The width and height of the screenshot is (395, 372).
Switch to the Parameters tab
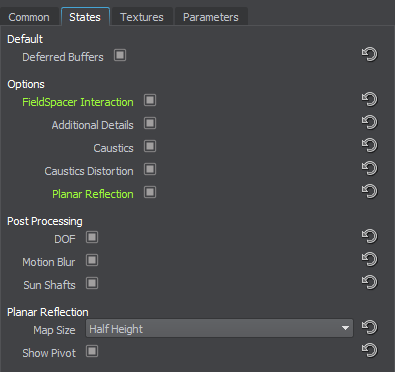[x=211, y=17]
